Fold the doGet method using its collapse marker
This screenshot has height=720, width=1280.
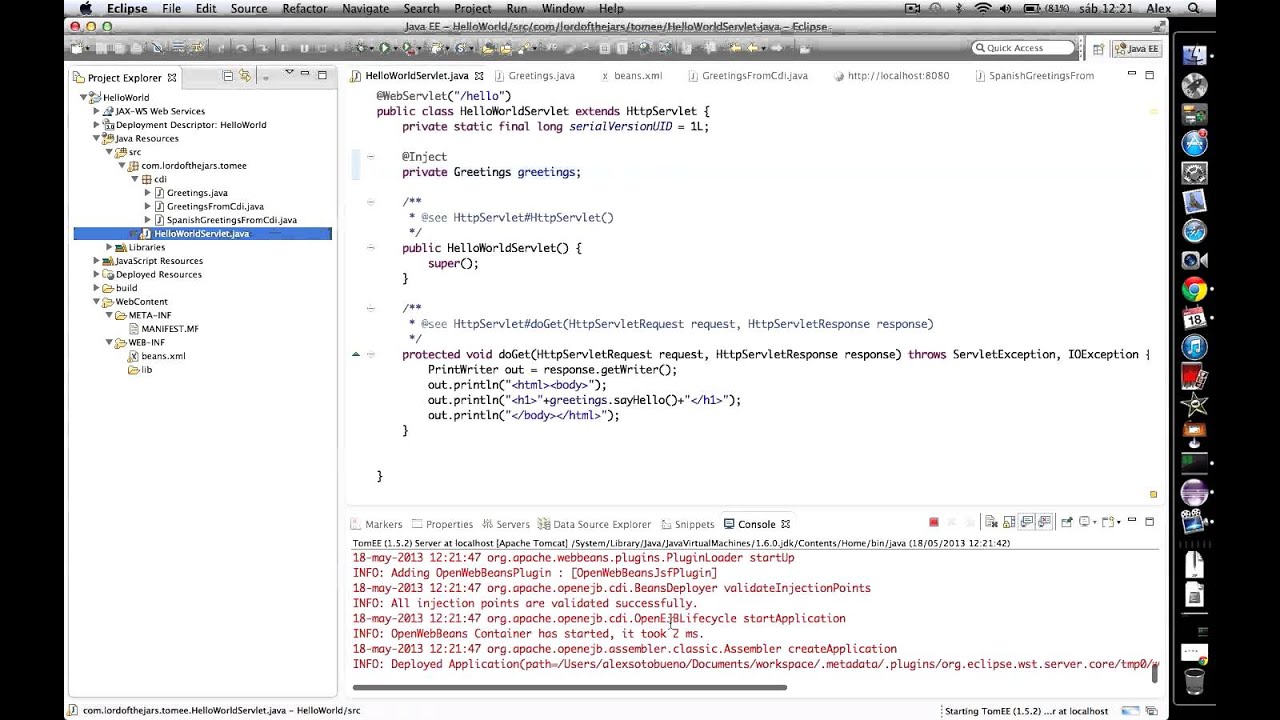click(370, 354)
